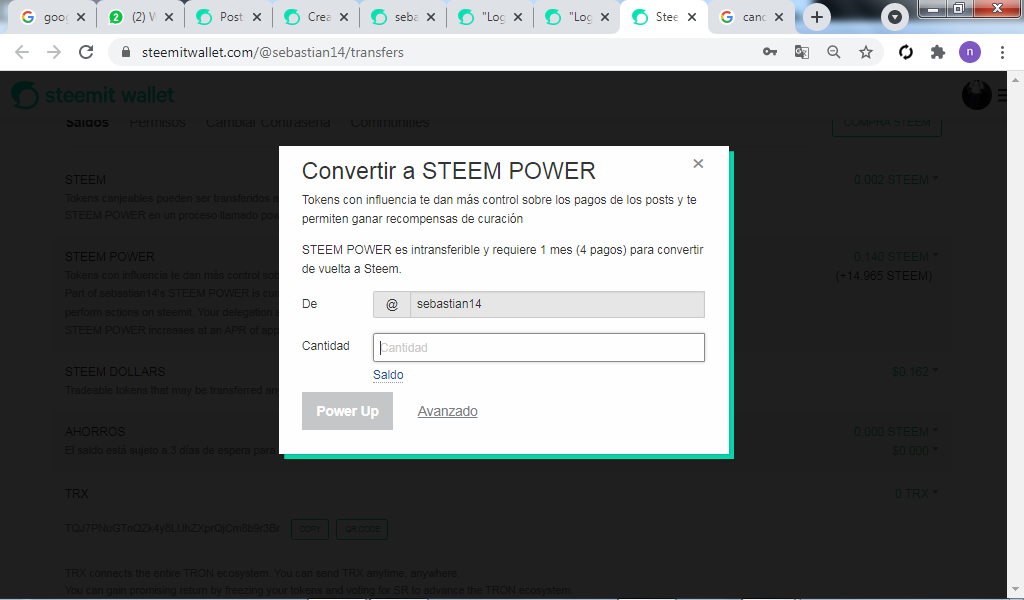Click the Power Up button
Screen dimensions: 1024x600
(x=347, y=411)
